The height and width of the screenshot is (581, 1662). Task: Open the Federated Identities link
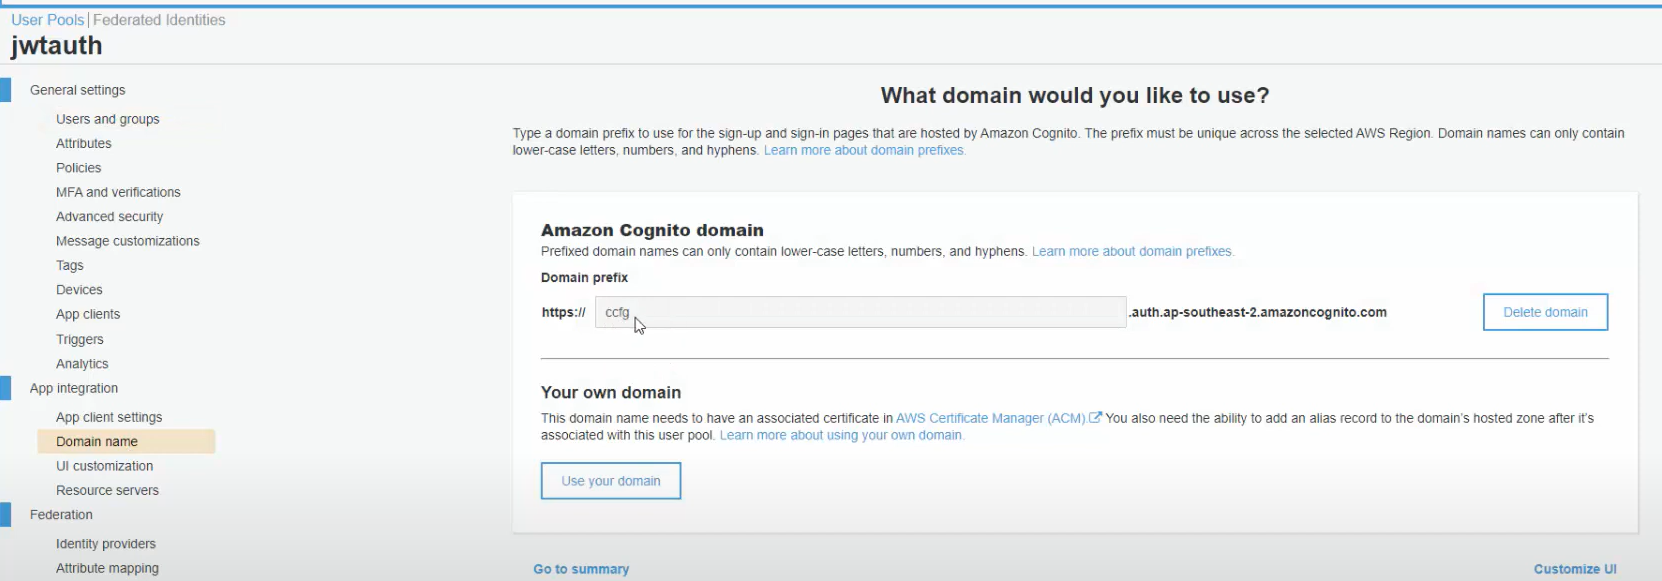click(x=159, y=20)
